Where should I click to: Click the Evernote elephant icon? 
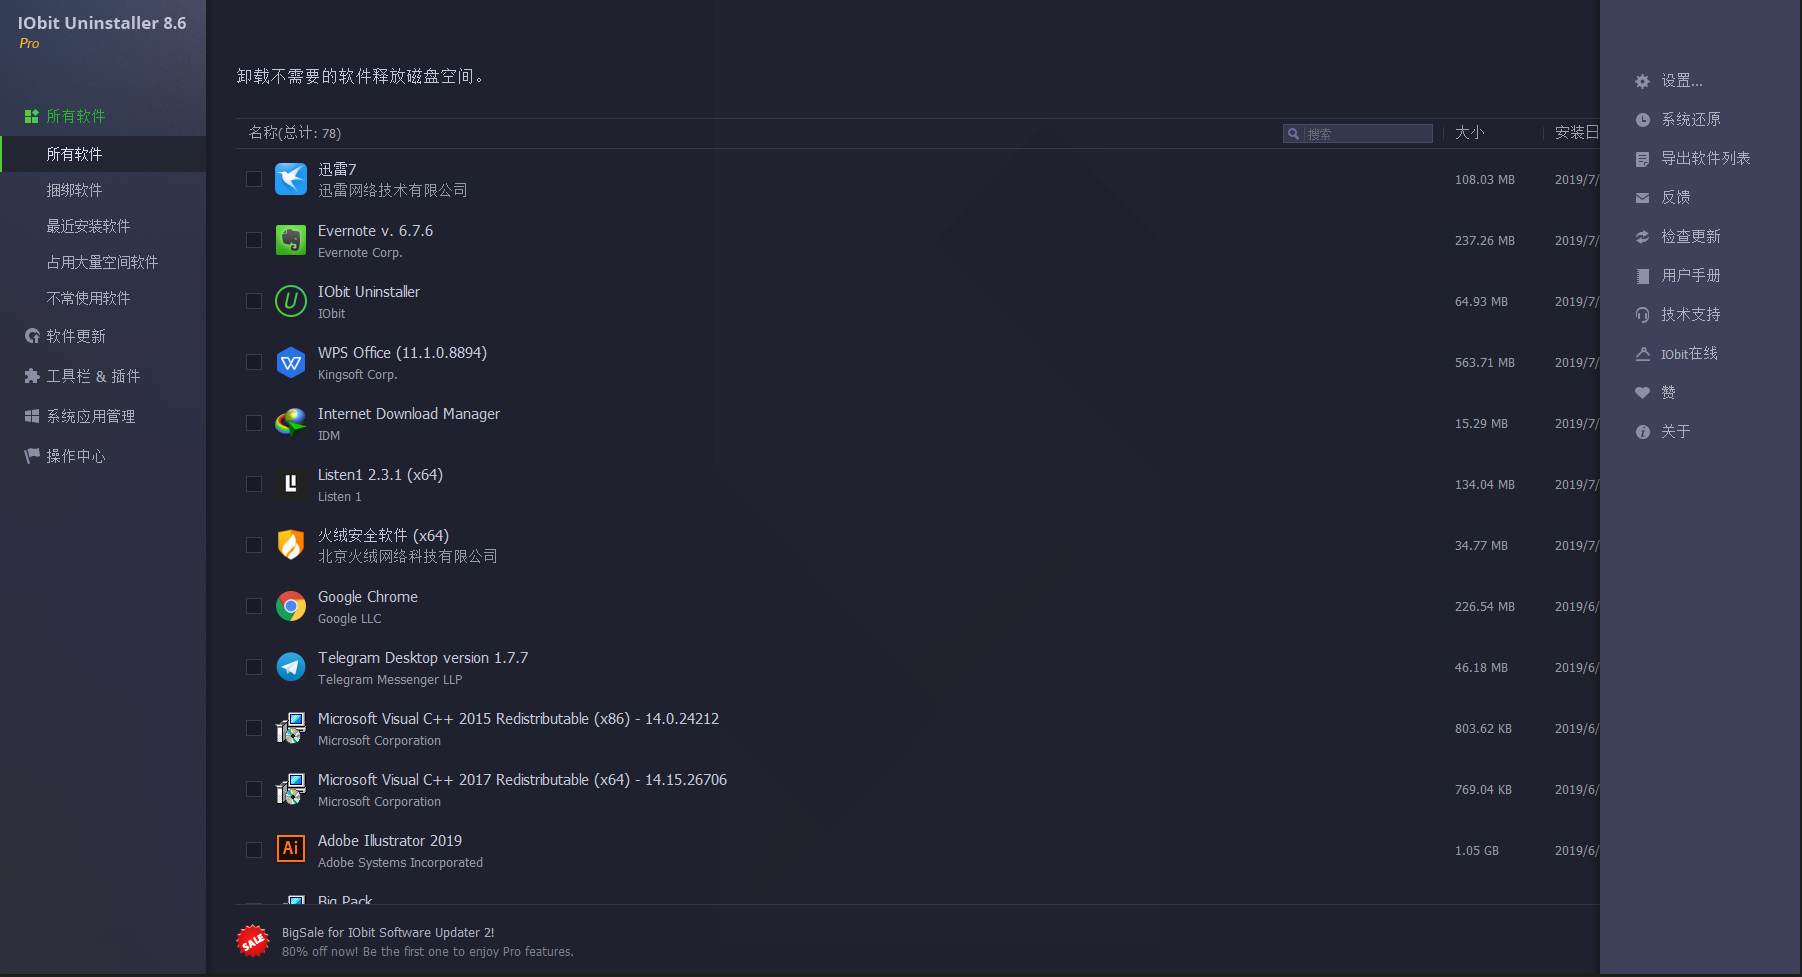291,240
